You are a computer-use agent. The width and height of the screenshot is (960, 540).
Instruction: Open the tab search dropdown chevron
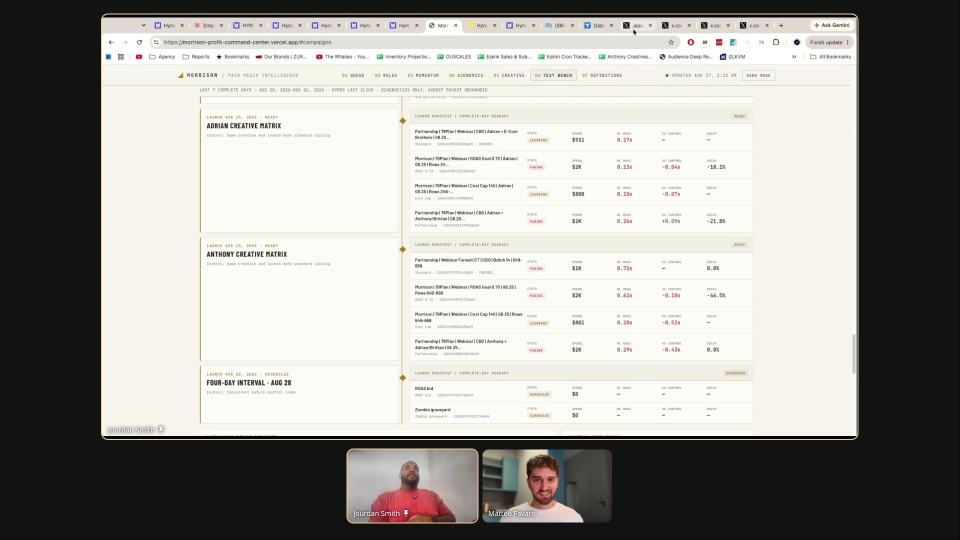coord(143,26)
